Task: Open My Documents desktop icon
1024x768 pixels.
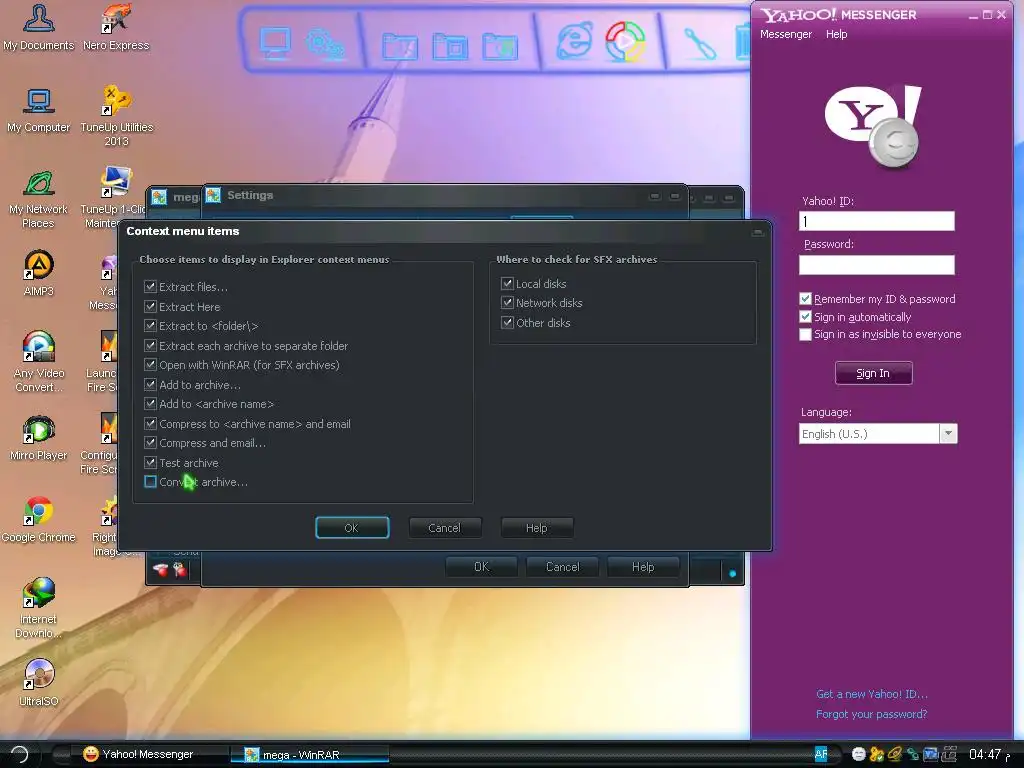Action: click(39, 27)
